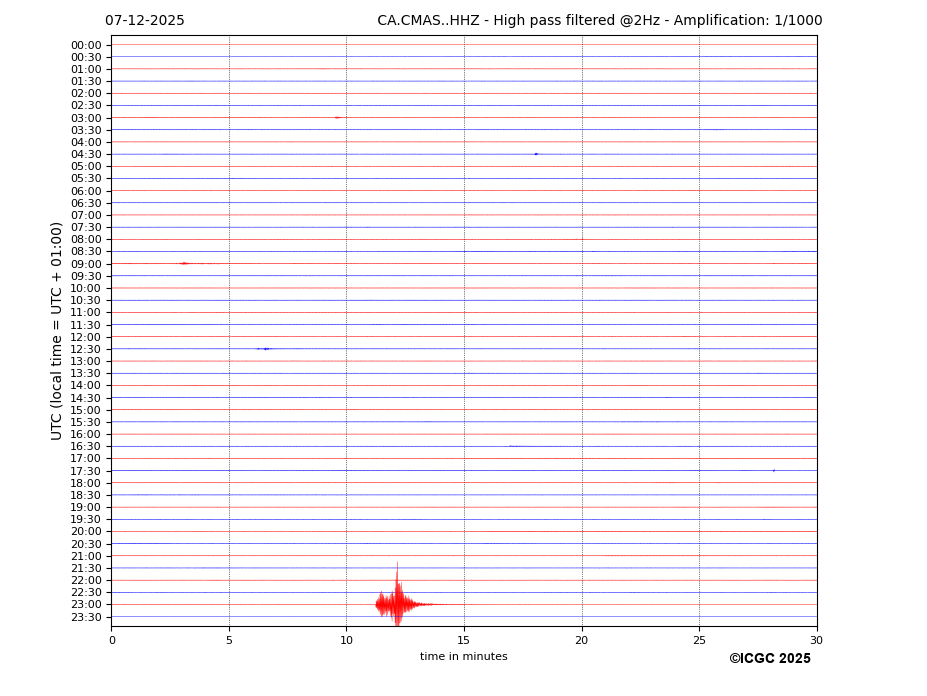
Task: Click the blue dot on the 17:30 trace
Action: (x=773, y=470)
